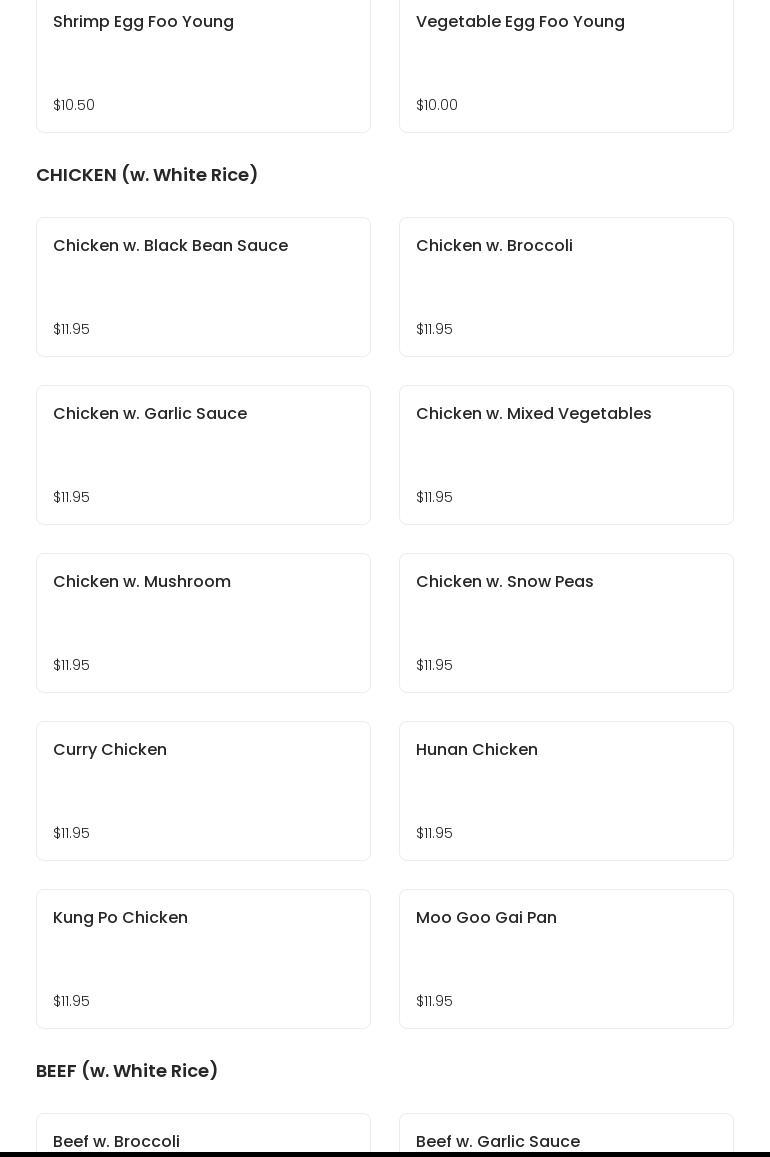Screen dimensions: 770x1157
Task: Click the $10.50 Shrimp Egg Foo Young price
Action: pos(74,105)
